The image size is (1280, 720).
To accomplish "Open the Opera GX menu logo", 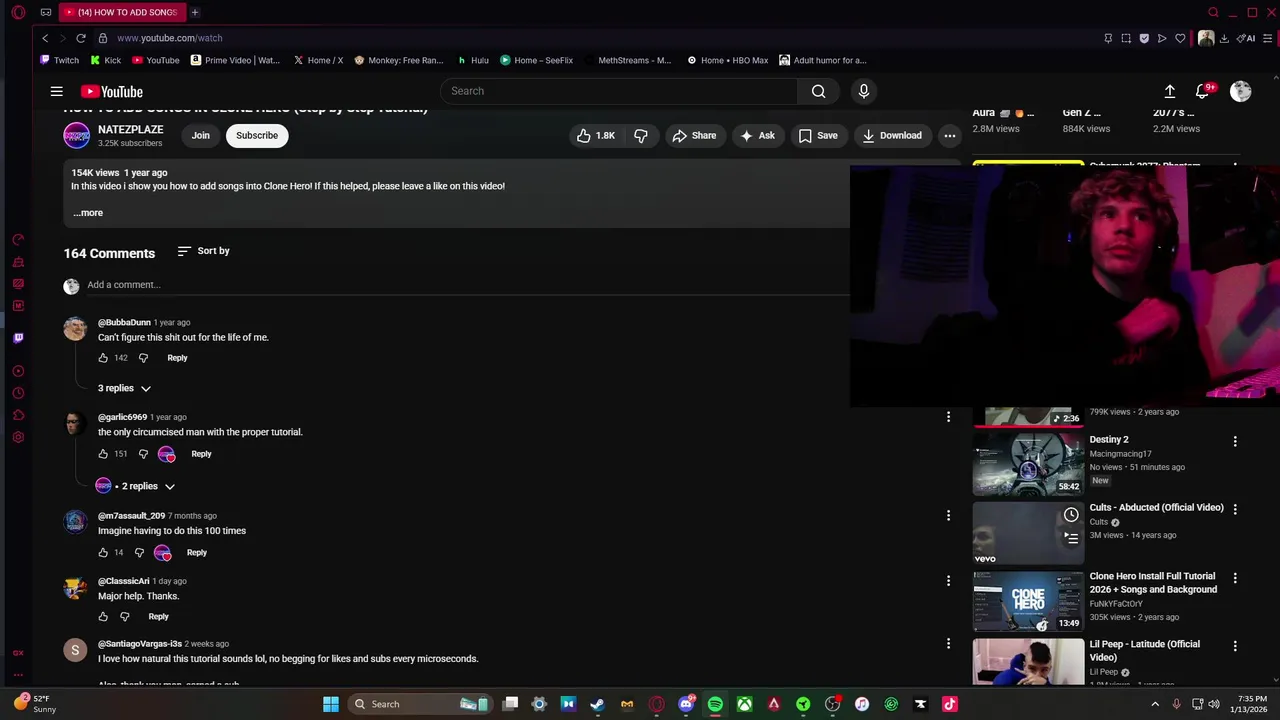I will coord(18,12).
